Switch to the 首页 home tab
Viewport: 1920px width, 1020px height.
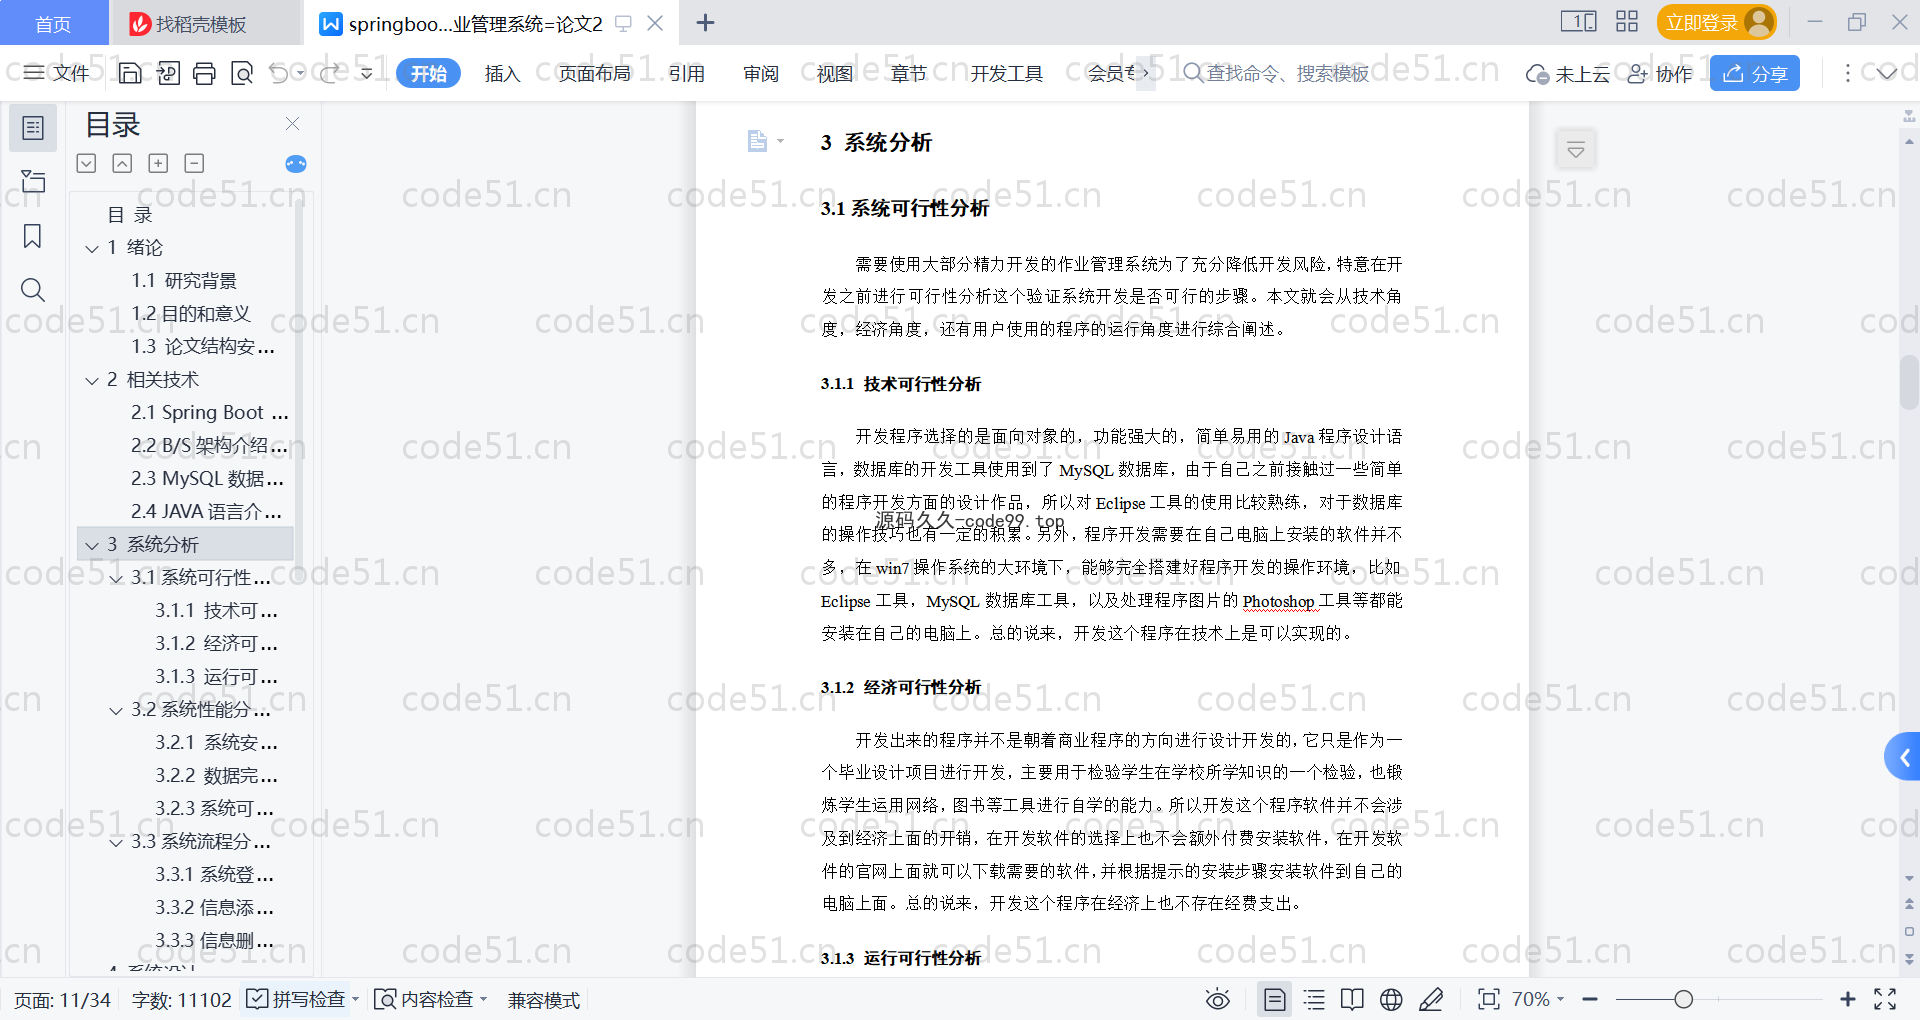click(53, 23)
